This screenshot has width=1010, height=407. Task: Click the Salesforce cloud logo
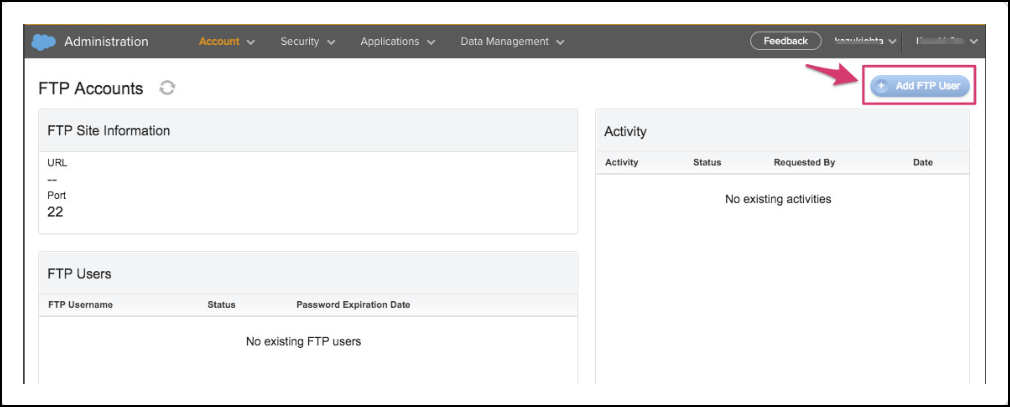coord(44,42)
